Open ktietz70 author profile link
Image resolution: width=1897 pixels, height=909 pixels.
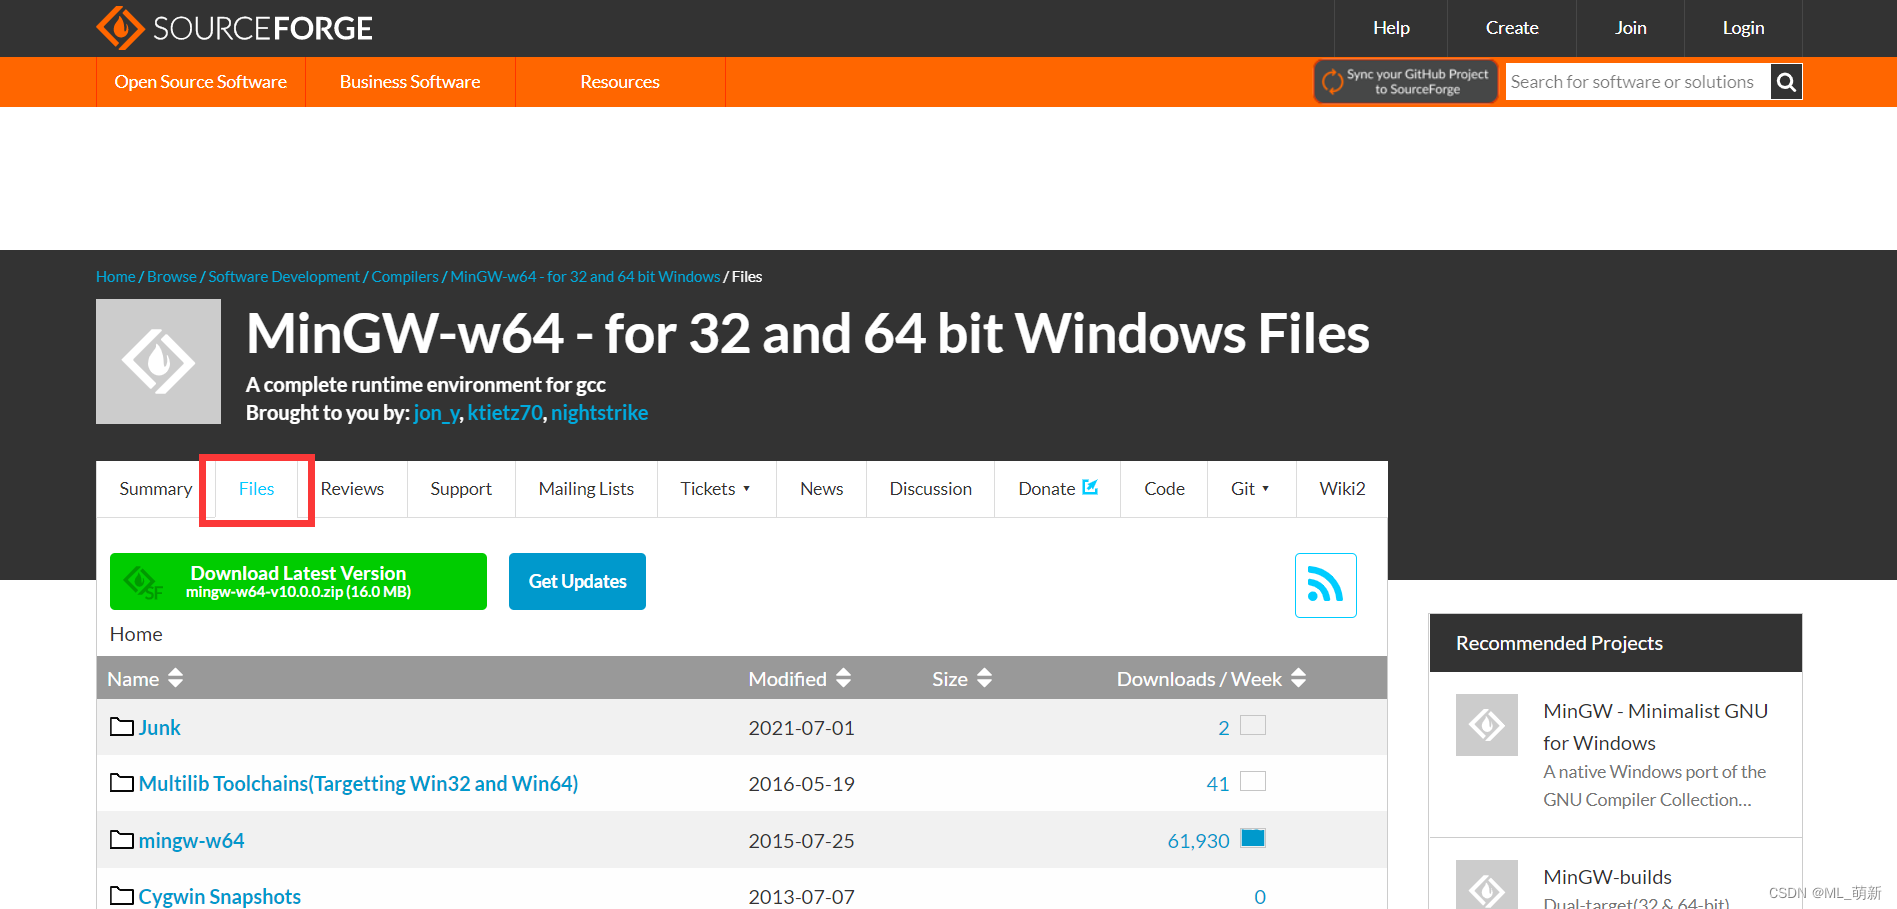[x=505, y=413]
